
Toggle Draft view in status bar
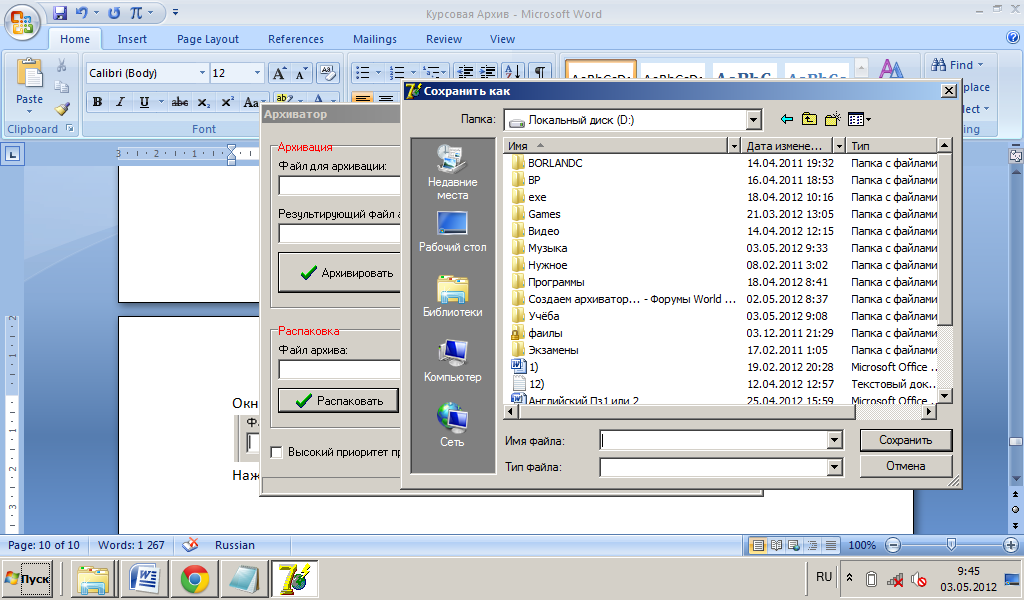pyautogui.click(x=831, y=545)
